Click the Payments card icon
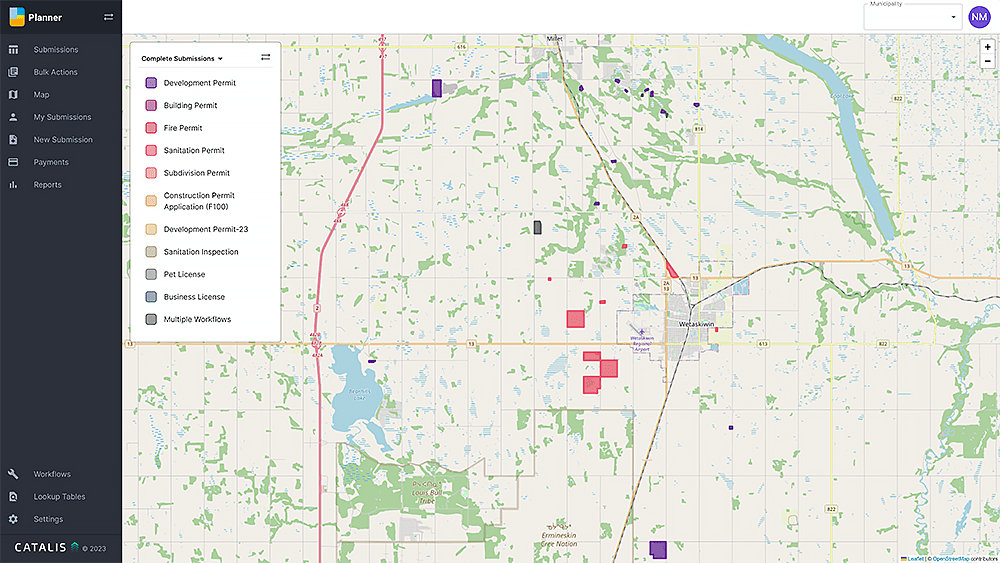 [13, 162]
